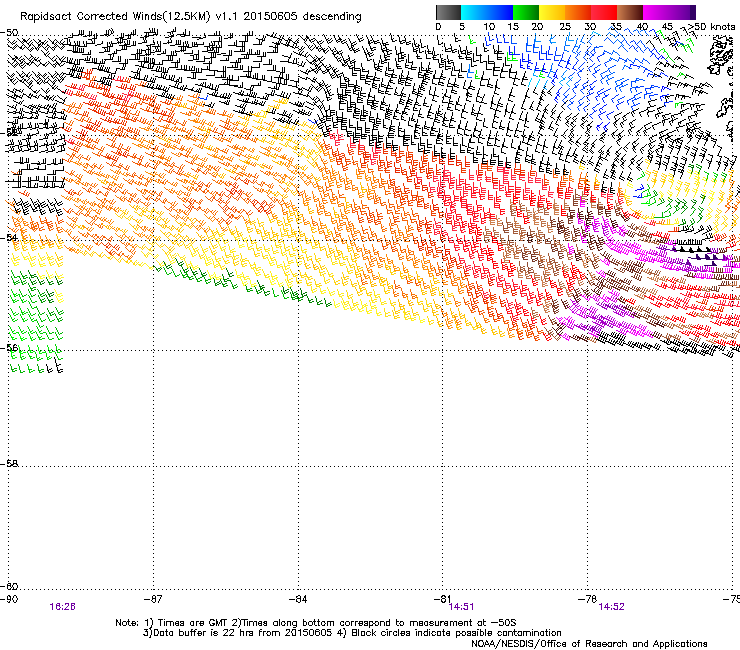Click the -56 latitude axis label
The width and height of the screenshot is (740, 650).
9,347
